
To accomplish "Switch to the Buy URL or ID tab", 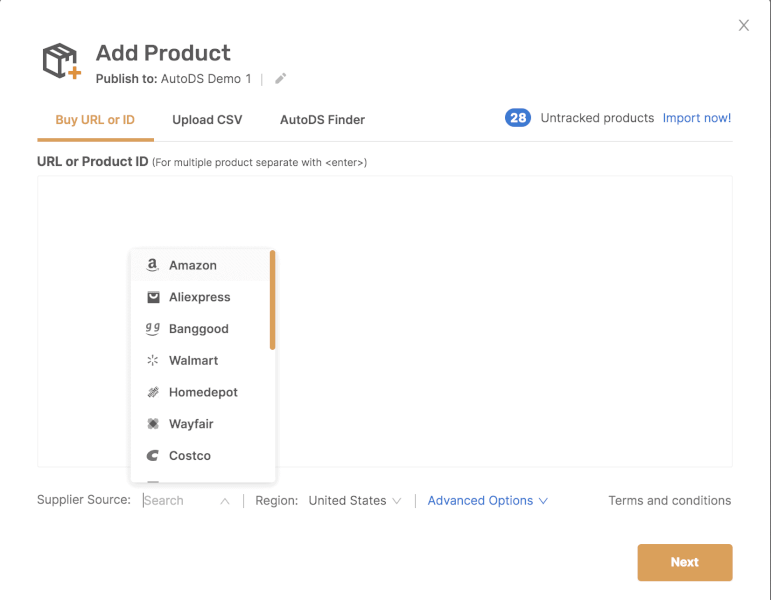I will pyautogui.click(x=95, y=120).
